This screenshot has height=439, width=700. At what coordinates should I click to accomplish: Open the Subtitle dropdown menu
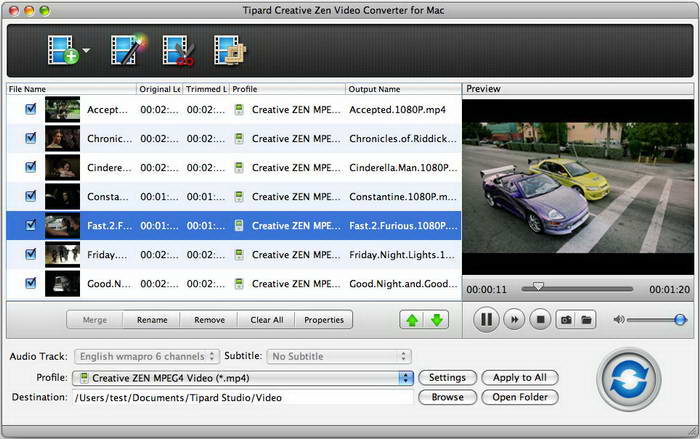339,356
